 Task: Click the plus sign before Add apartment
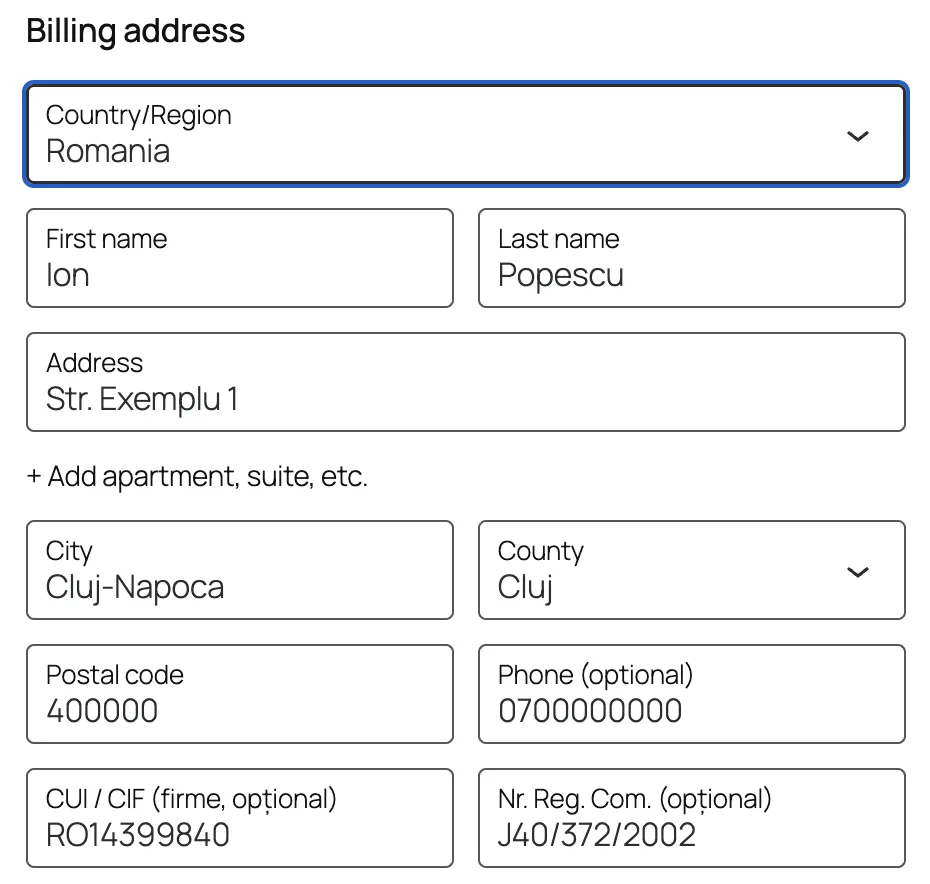click(34, 476)
